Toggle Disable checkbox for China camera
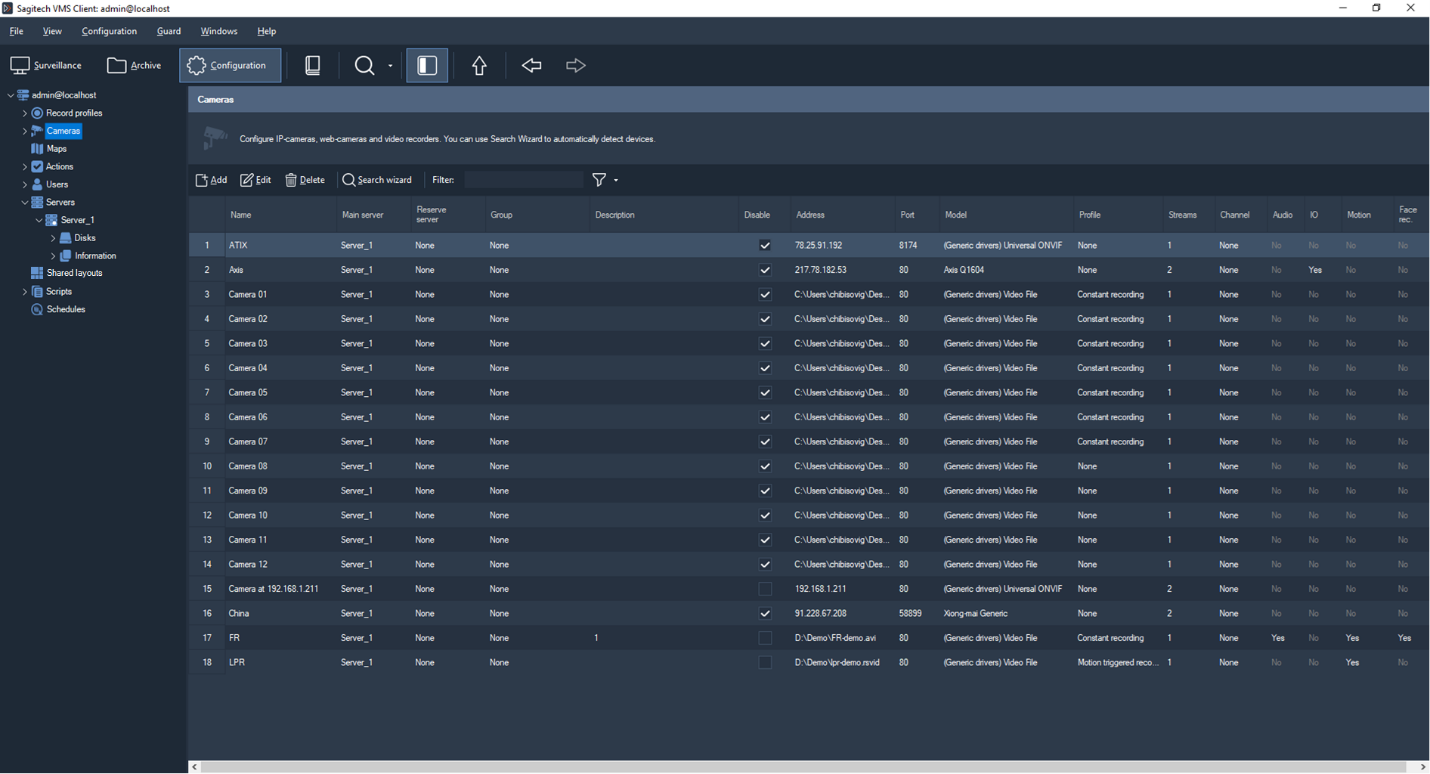The width and height of the screenshot is (1430, 774). click(x=765, y=613)
